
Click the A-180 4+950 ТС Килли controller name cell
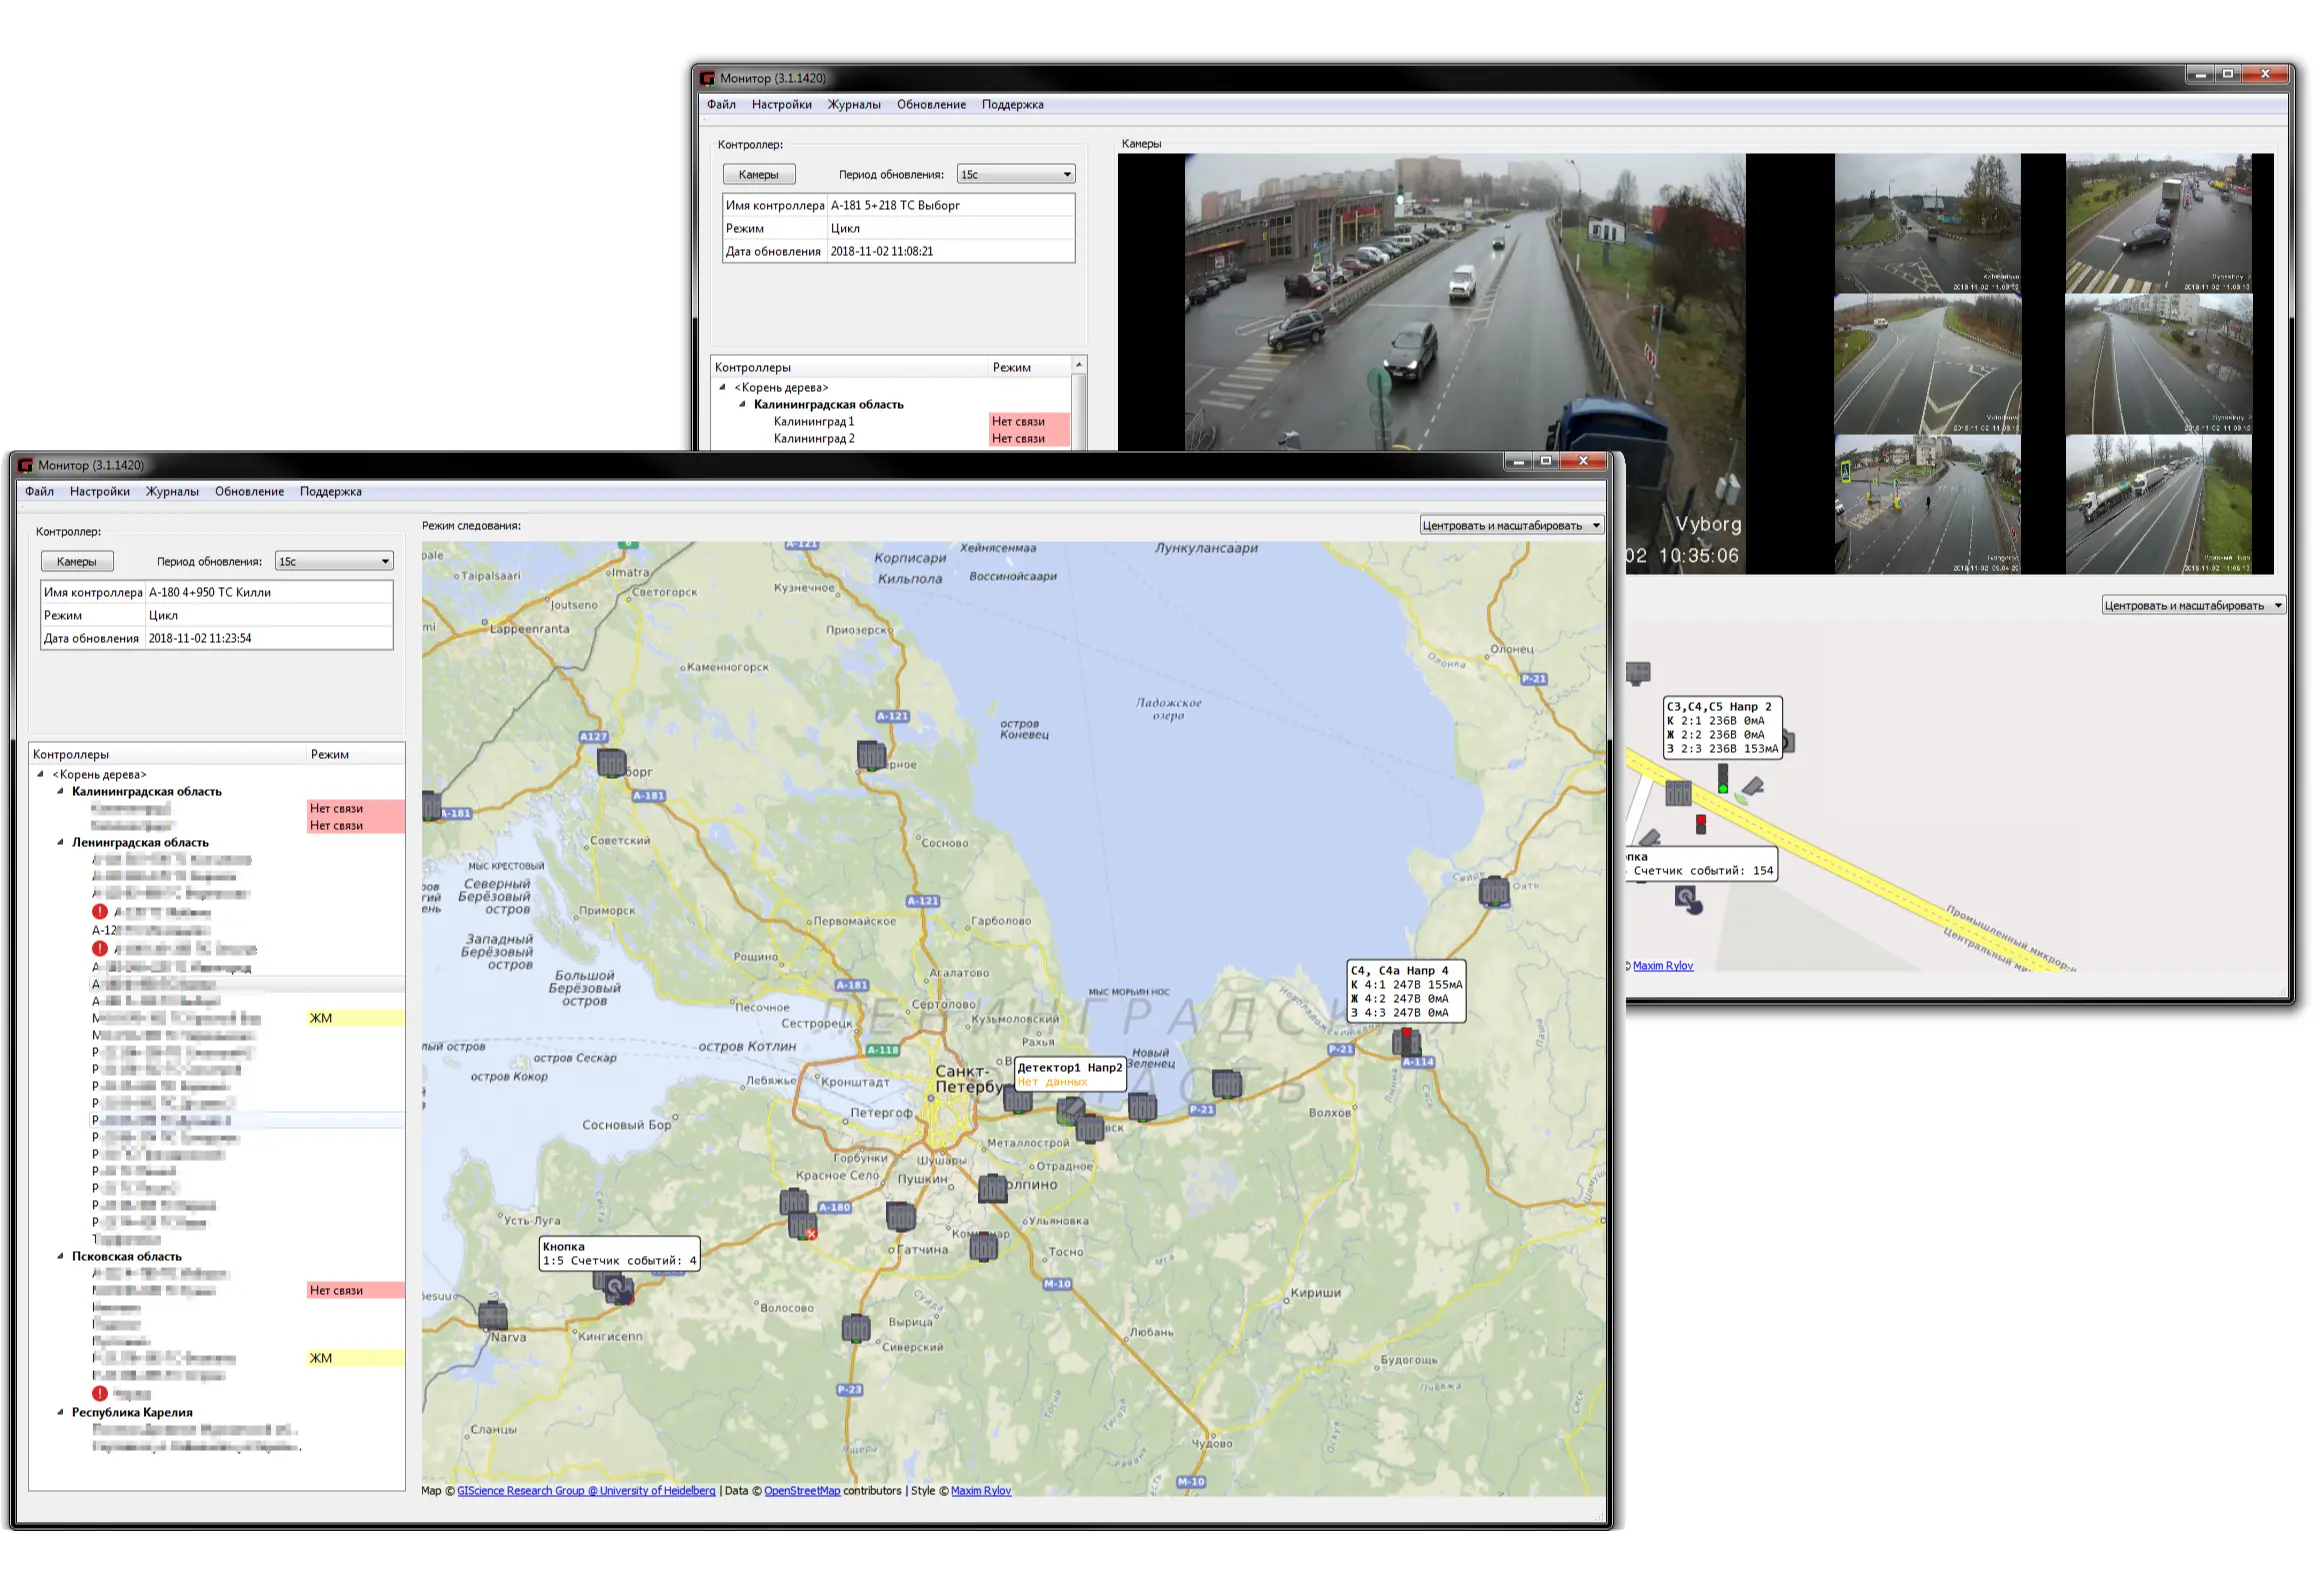click(x=269, y=592)
